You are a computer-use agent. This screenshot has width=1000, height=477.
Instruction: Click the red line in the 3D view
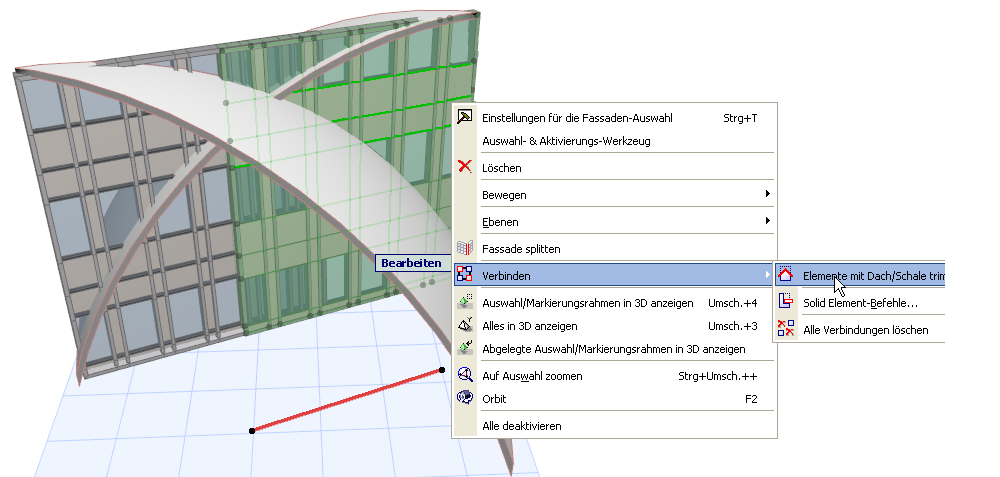[347, 400]
